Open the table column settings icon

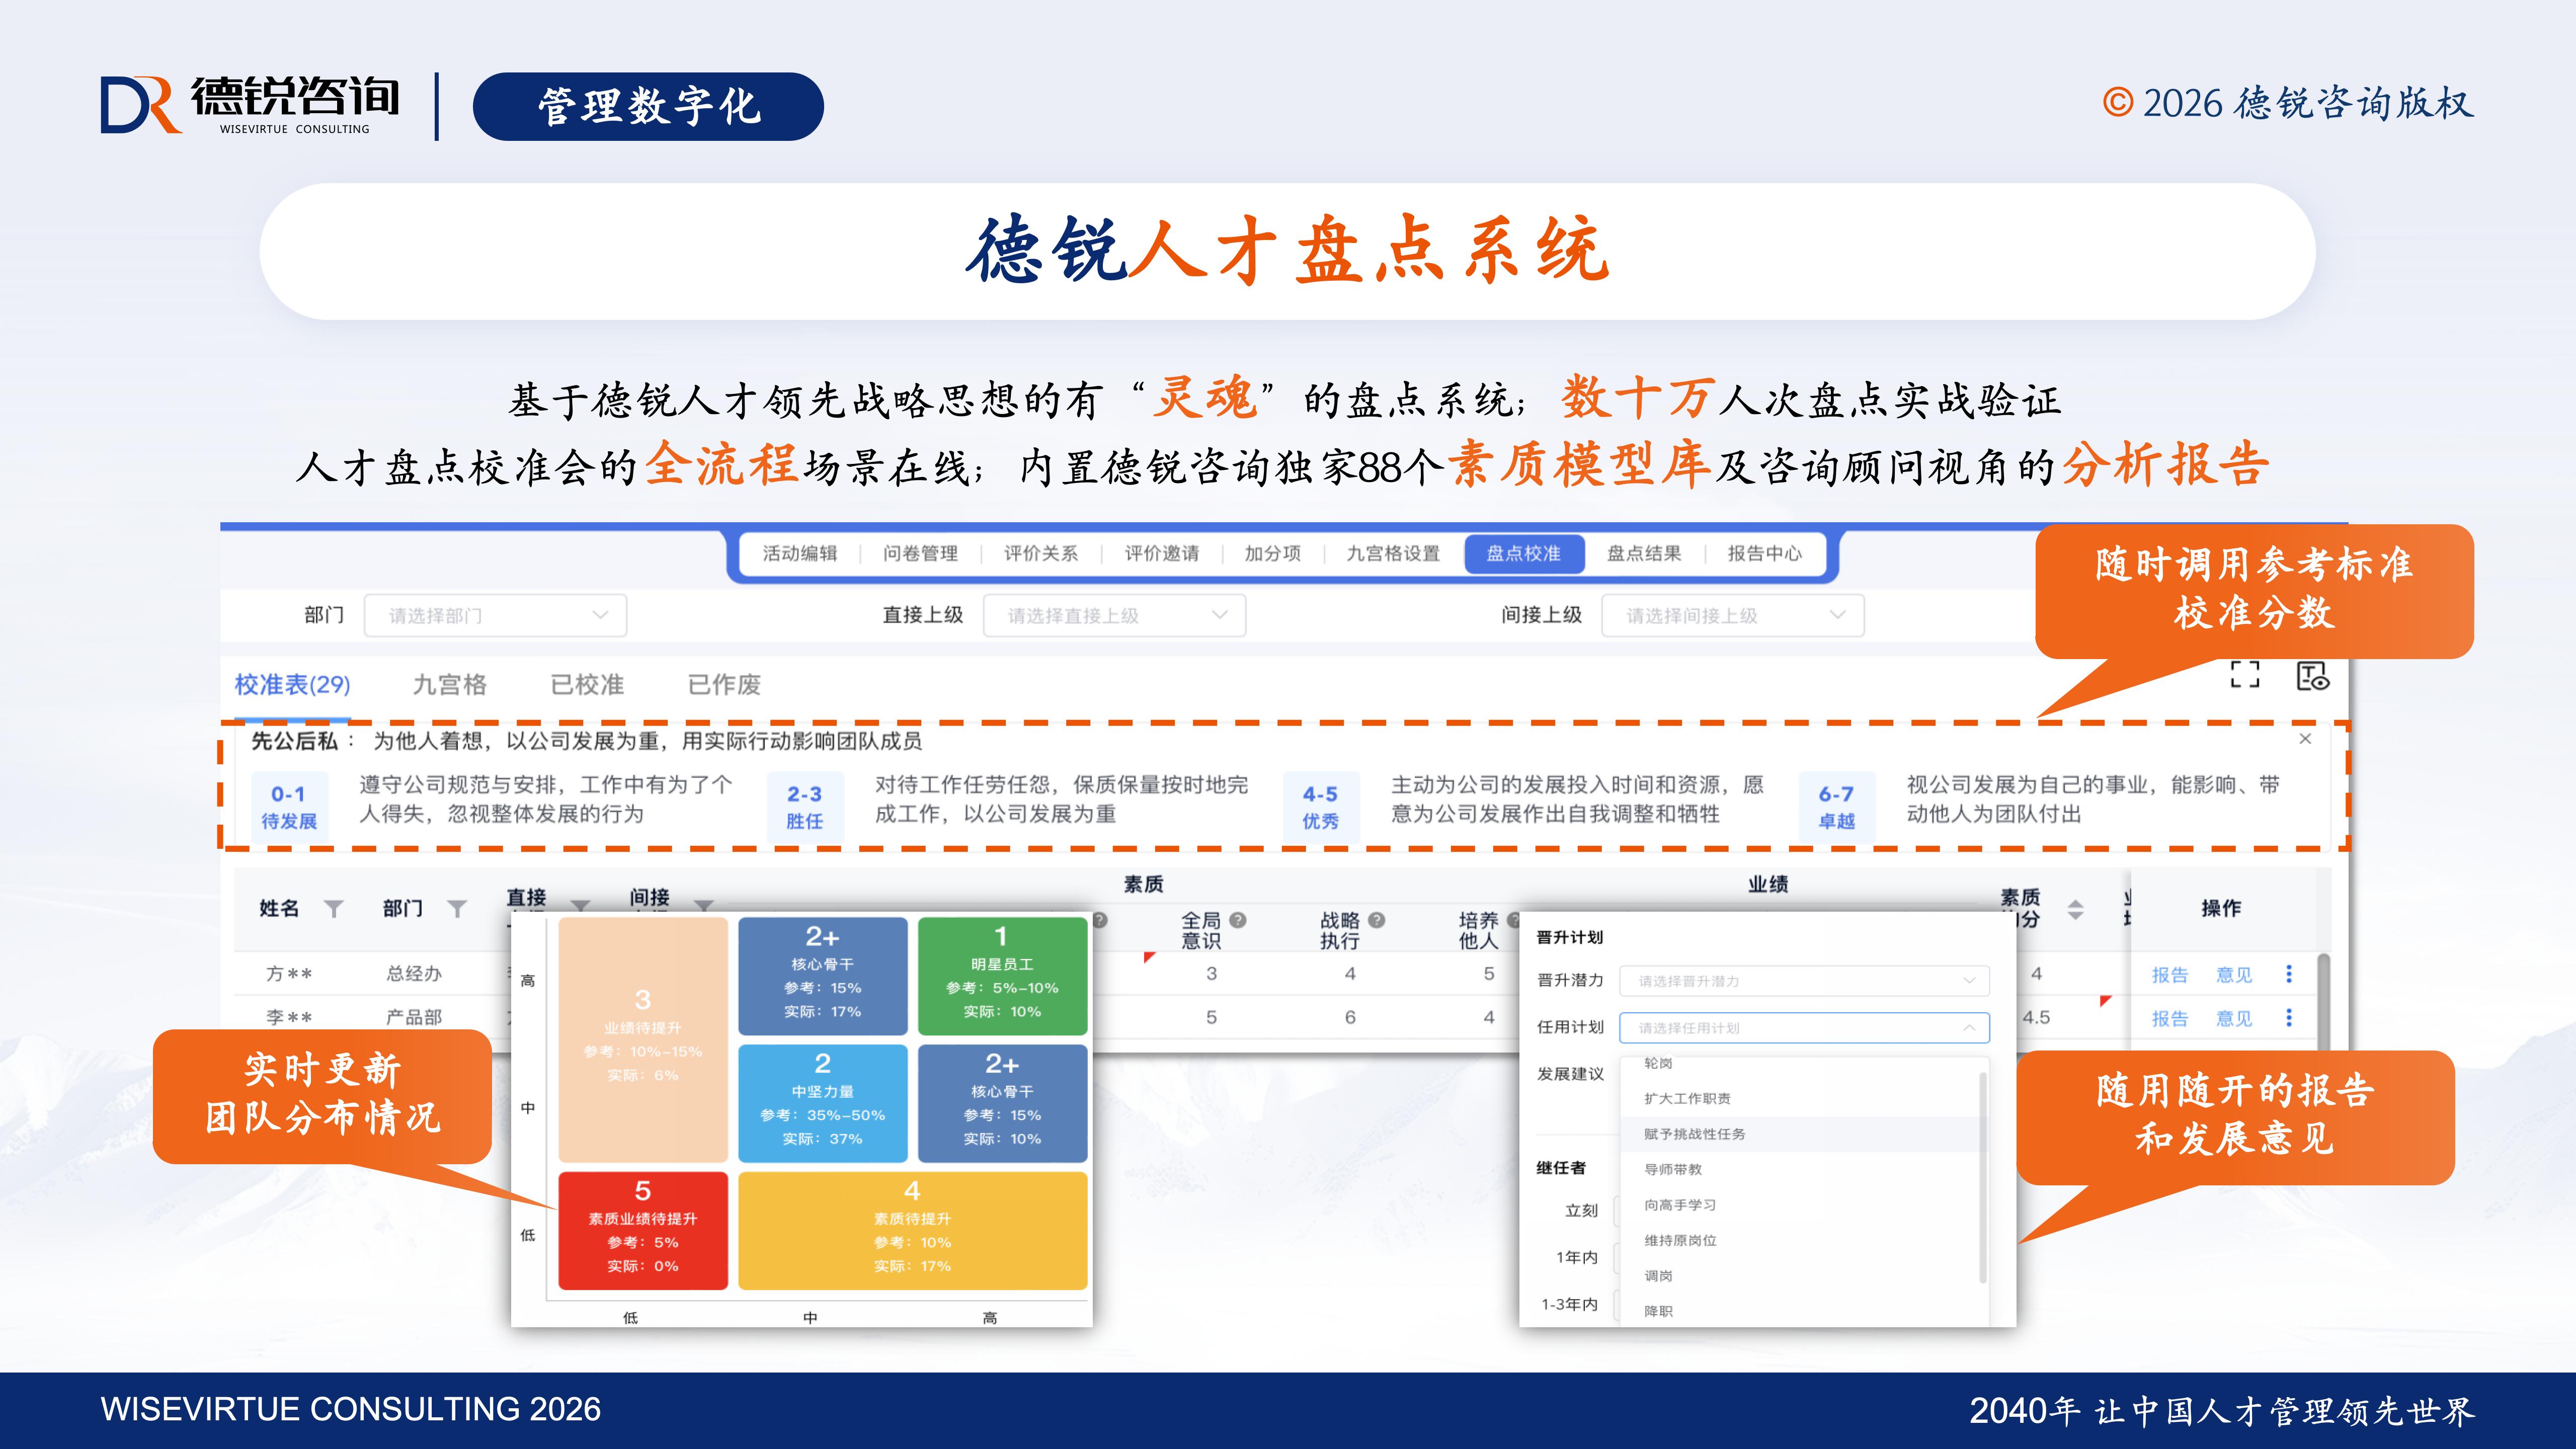2312,676
